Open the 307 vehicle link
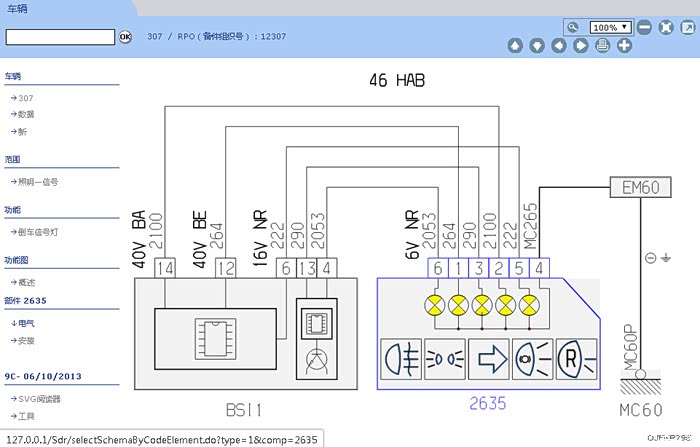 tap(26, 98)
